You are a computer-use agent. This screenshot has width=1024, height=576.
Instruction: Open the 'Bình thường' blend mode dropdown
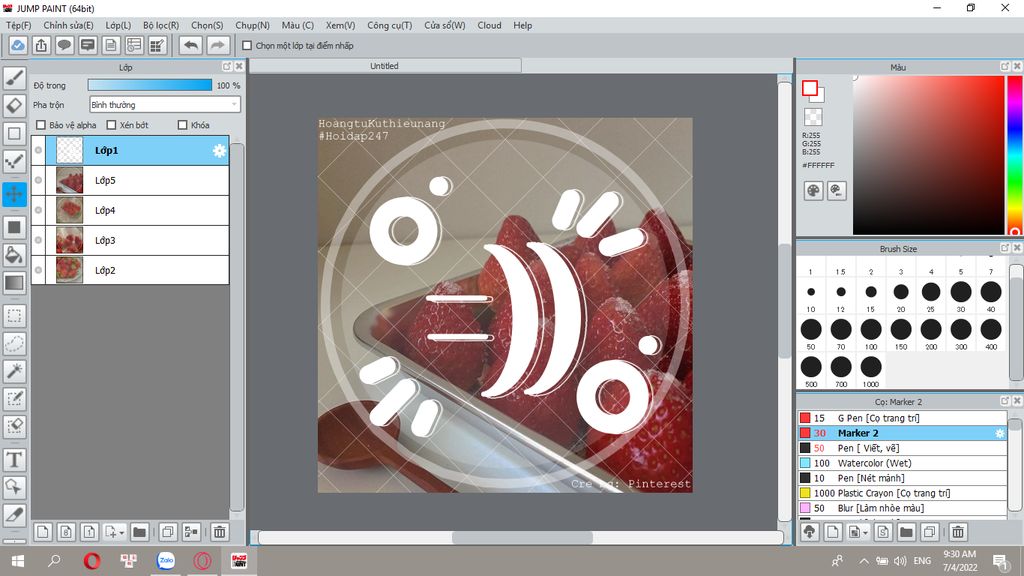pos(165,104)
